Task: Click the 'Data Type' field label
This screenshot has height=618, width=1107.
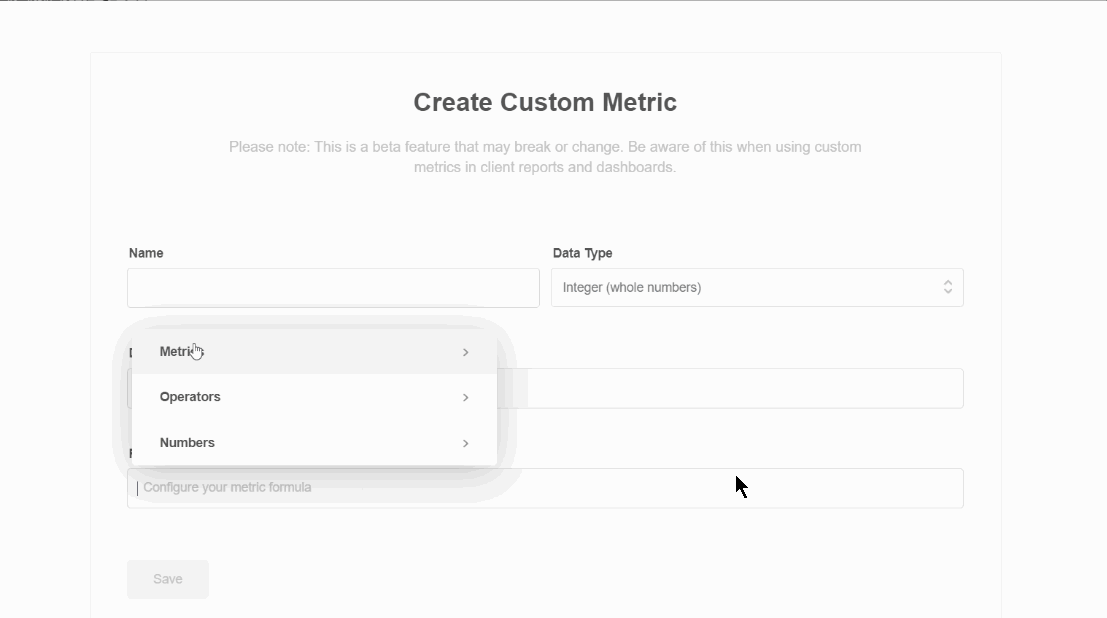Action: [582, 253]
